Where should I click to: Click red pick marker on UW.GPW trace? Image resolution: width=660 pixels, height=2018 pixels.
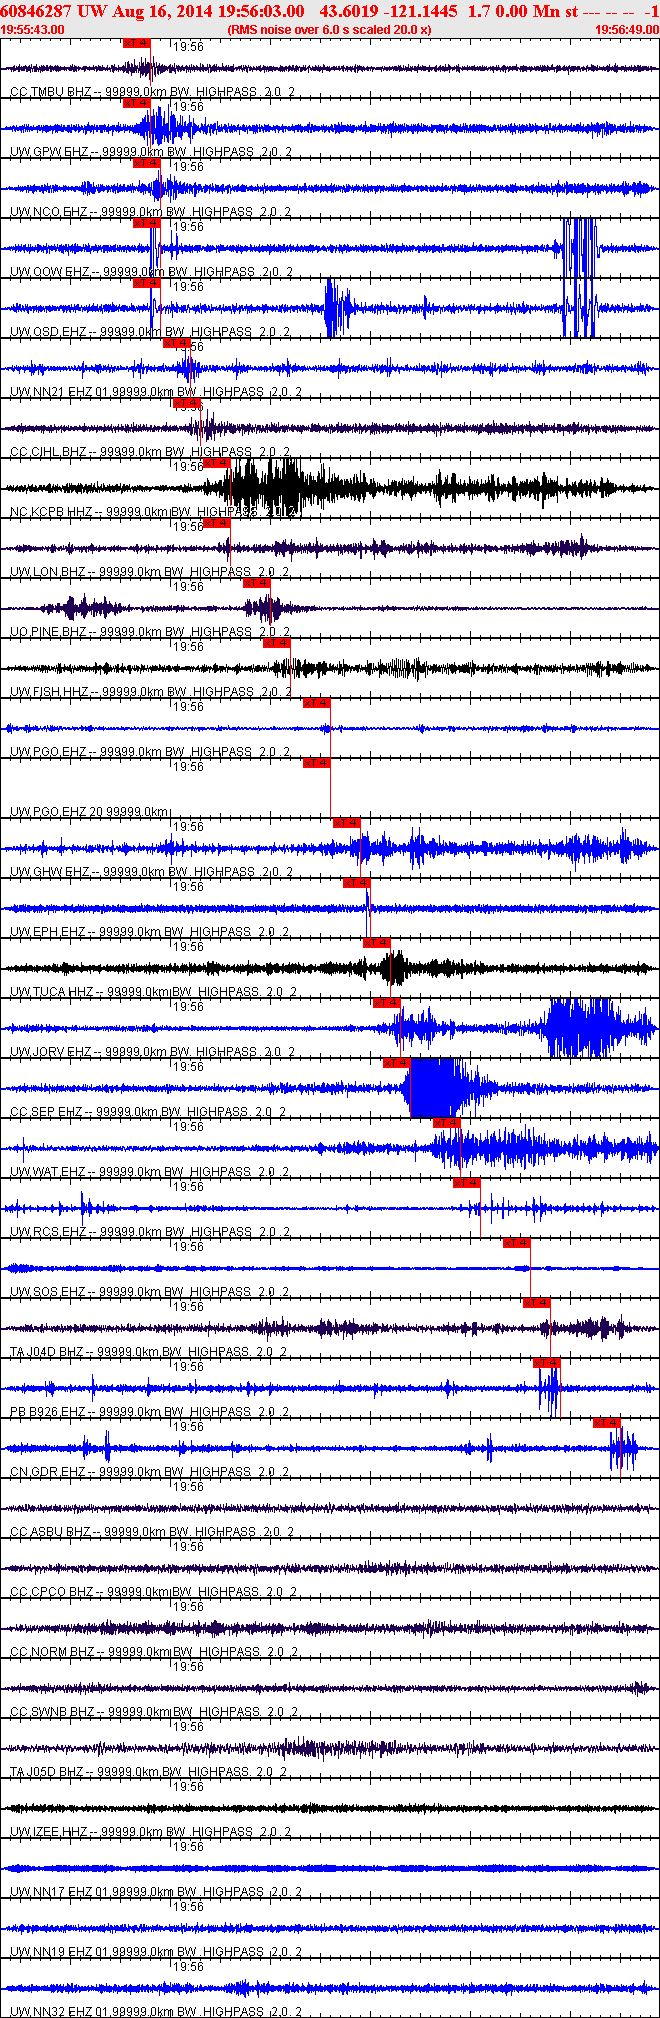(x=136, y=103)
